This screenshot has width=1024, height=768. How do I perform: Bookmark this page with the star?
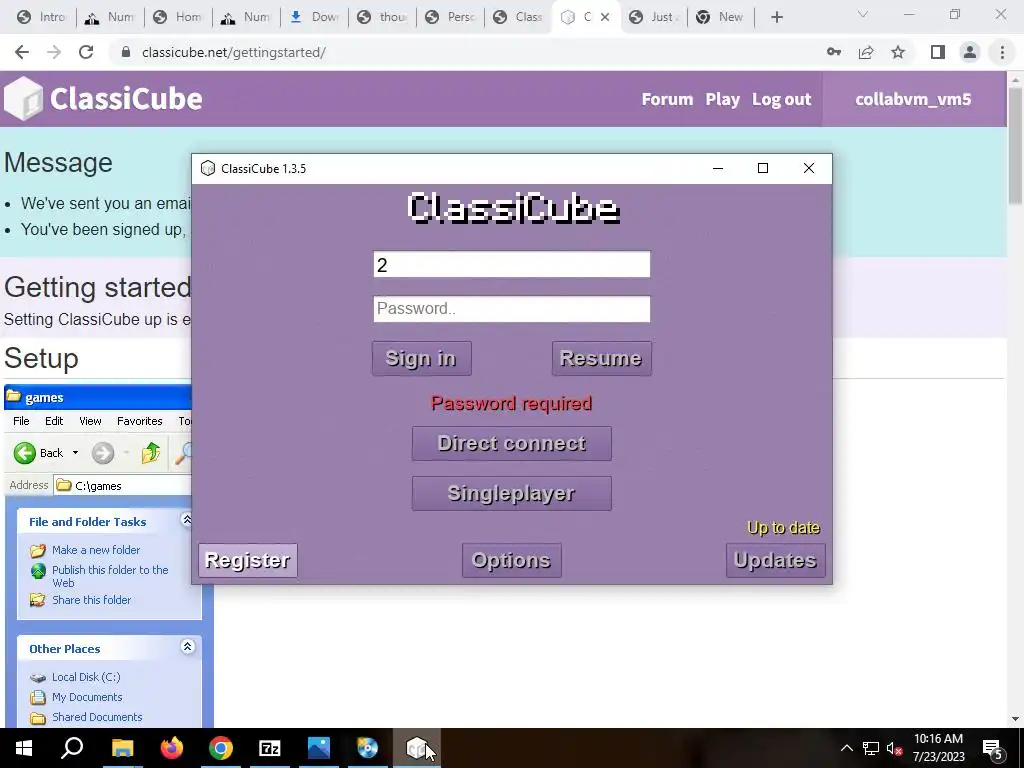[898, 52]
